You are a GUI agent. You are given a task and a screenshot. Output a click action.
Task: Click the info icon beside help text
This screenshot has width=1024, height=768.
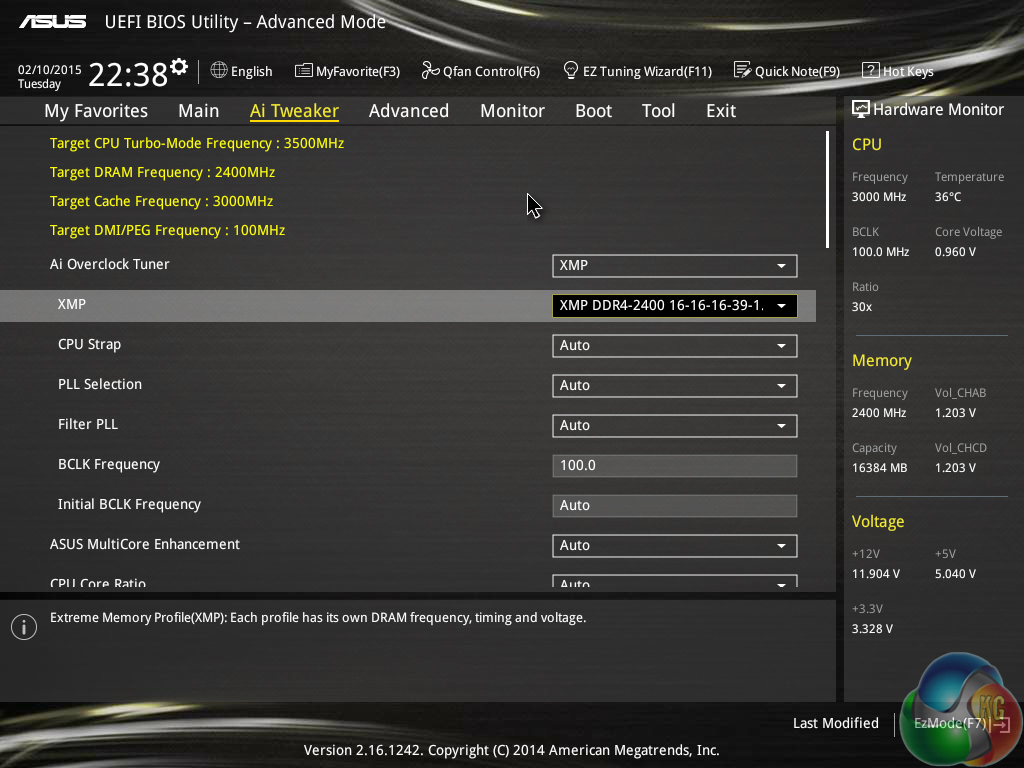click(x=24, y=627)
